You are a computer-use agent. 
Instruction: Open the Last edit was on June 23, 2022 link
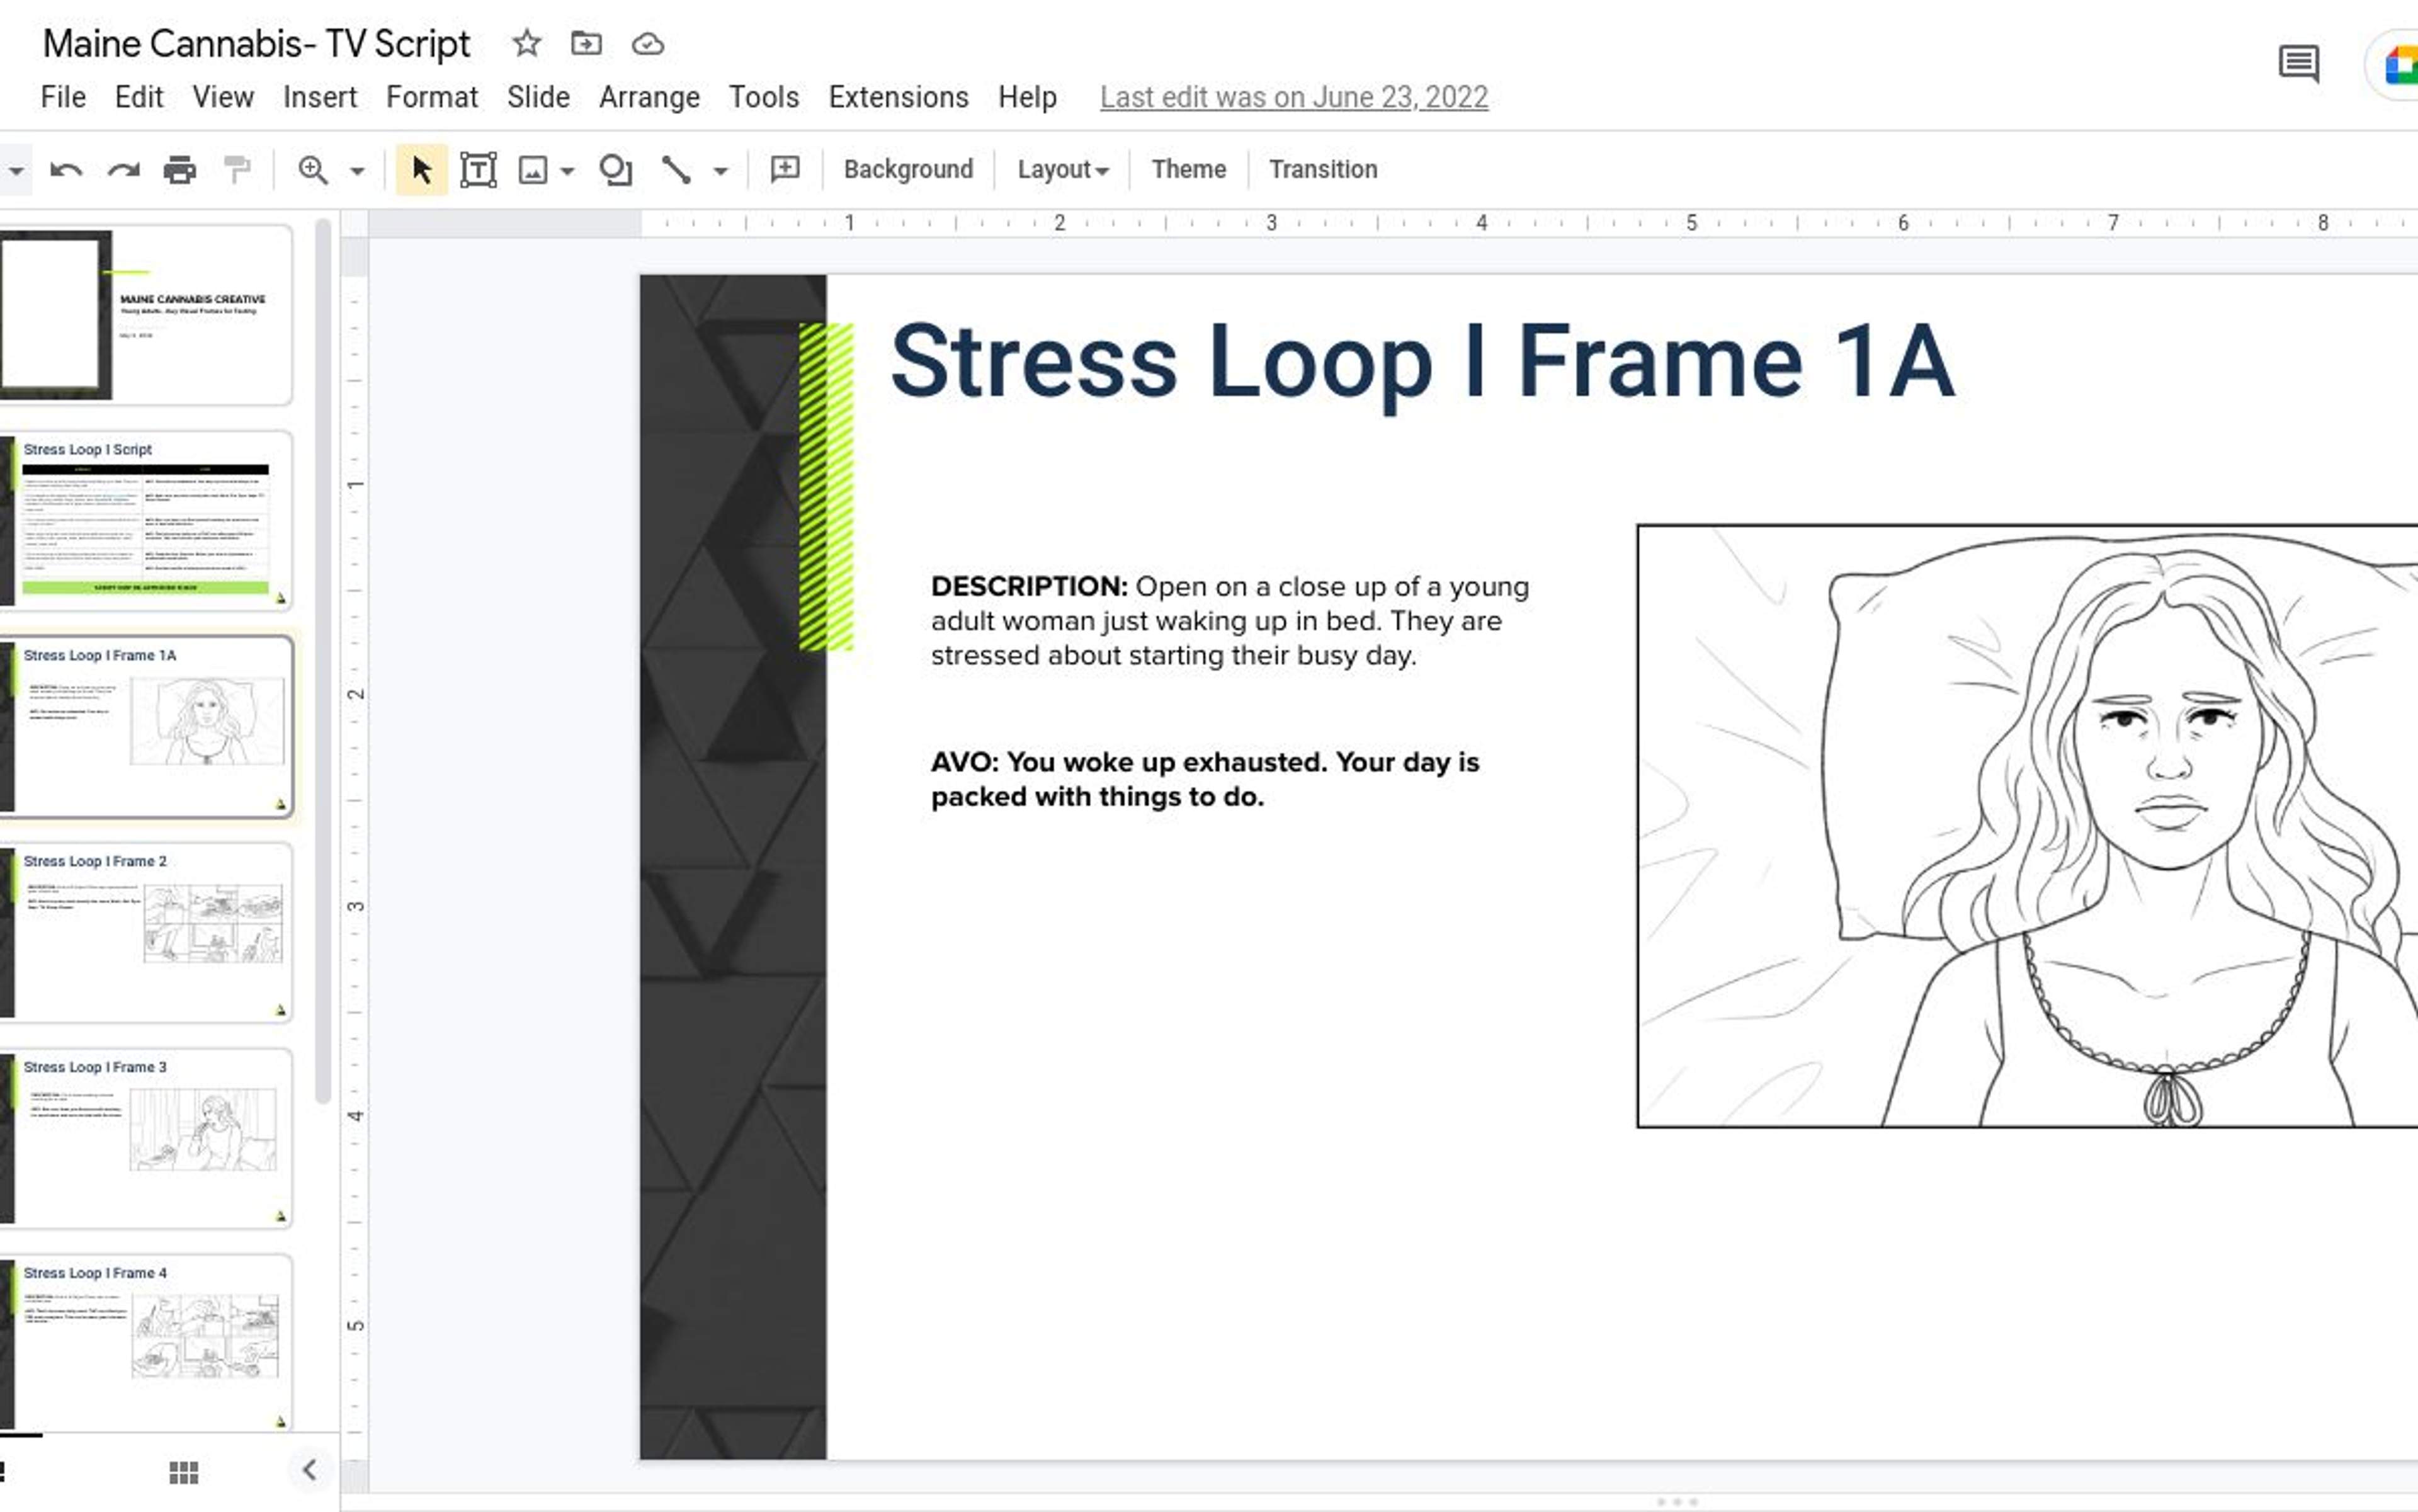[1294, 97]
